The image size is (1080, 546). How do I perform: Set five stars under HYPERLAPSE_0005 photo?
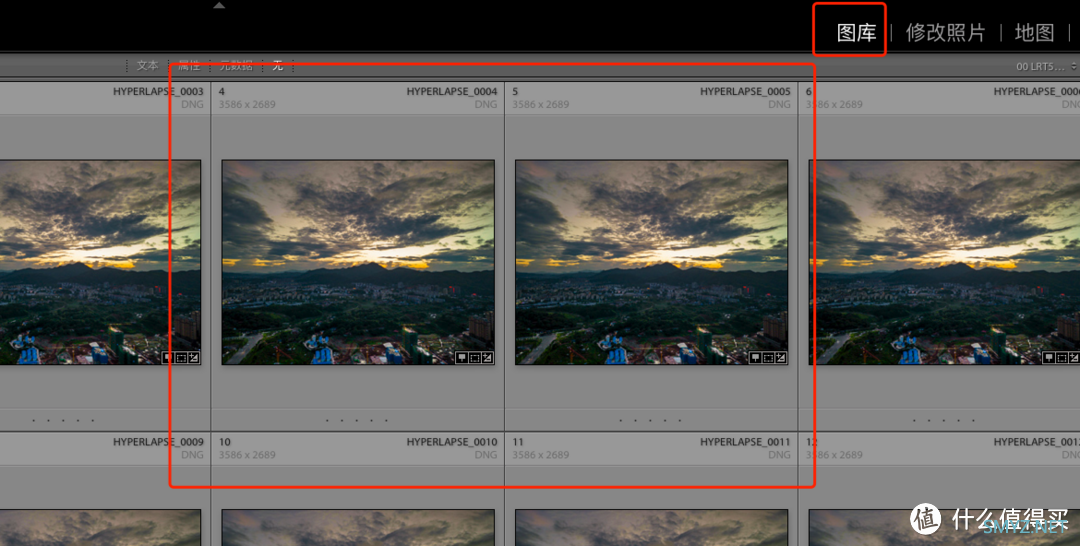(x=680, y=420)
